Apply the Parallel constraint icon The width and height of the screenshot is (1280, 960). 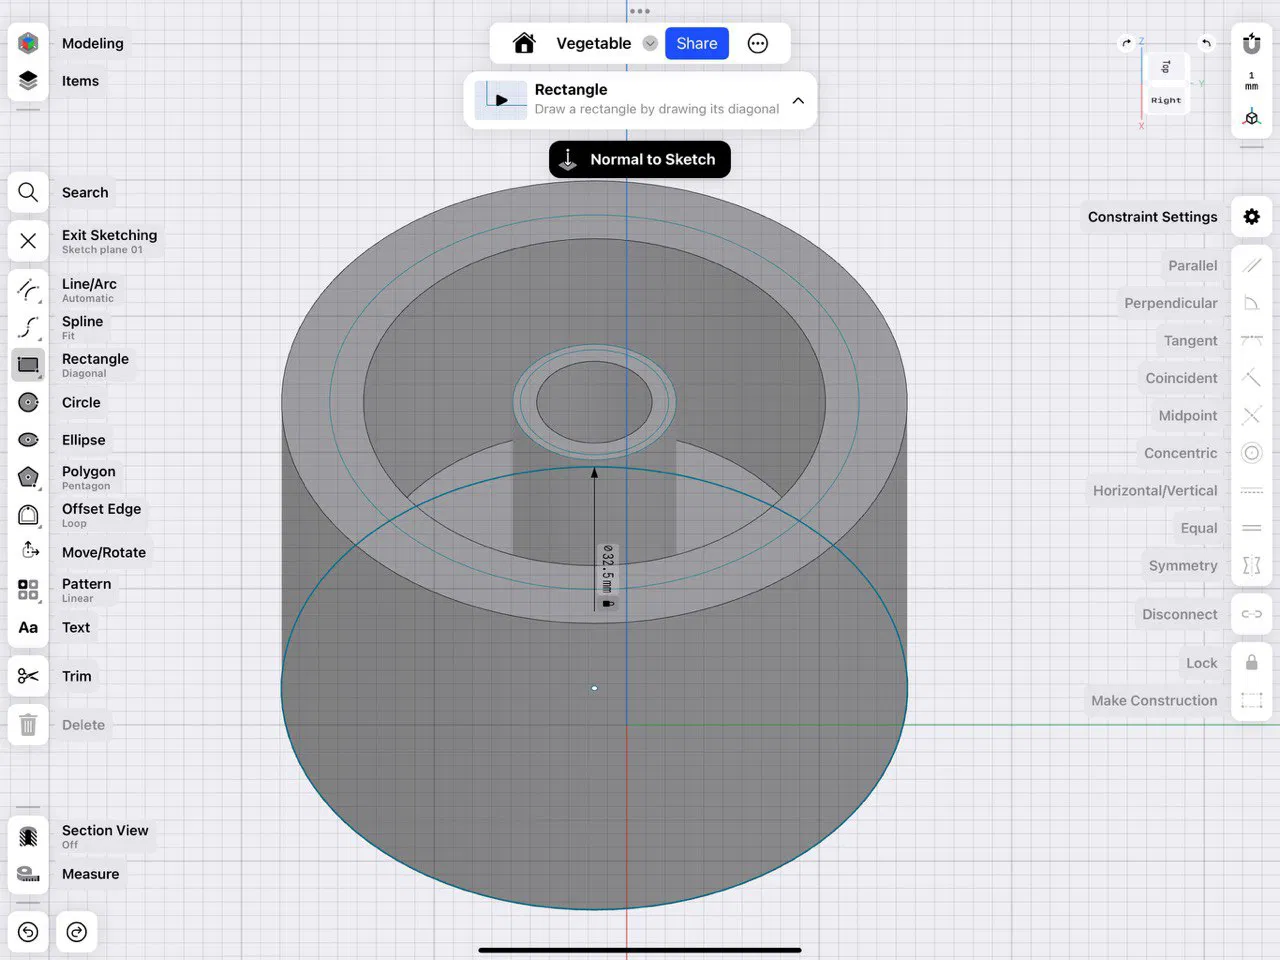[x=1252, y=266]
